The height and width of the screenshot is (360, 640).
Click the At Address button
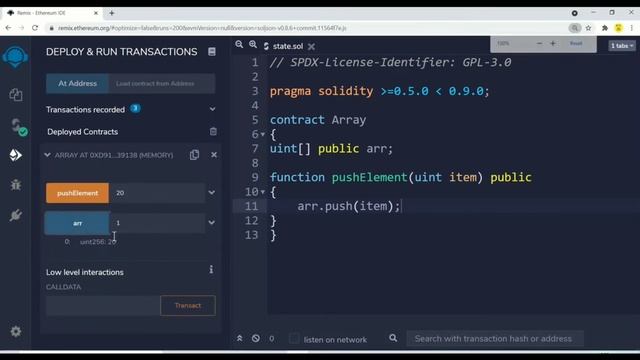pos(77,83)
